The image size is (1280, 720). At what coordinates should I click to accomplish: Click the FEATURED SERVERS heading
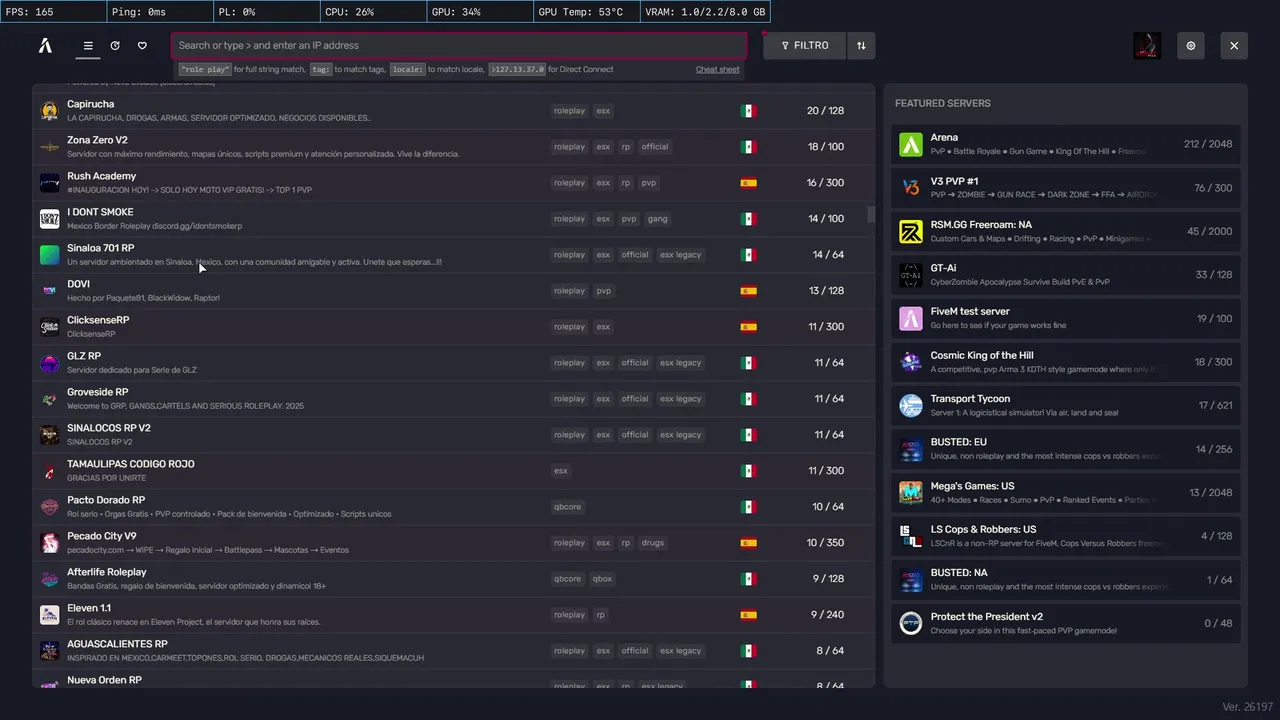coord(943,103)
